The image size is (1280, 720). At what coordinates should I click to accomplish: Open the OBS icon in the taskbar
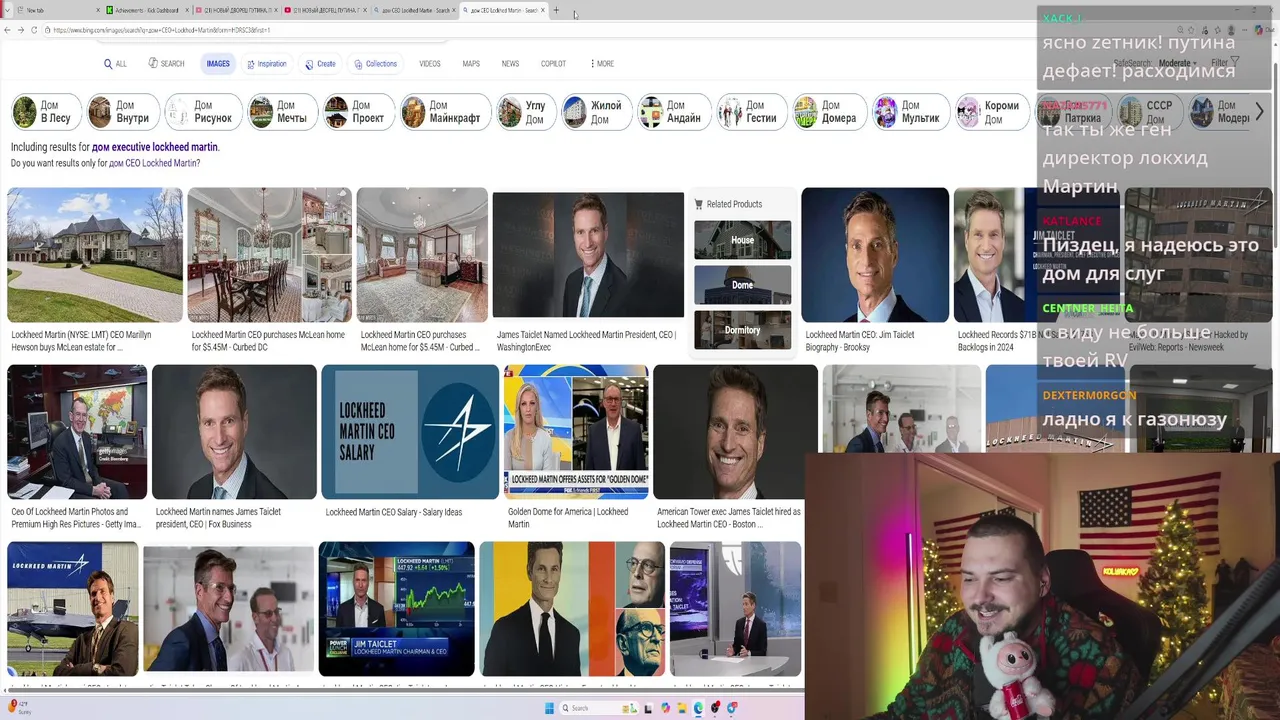point(715,708)
